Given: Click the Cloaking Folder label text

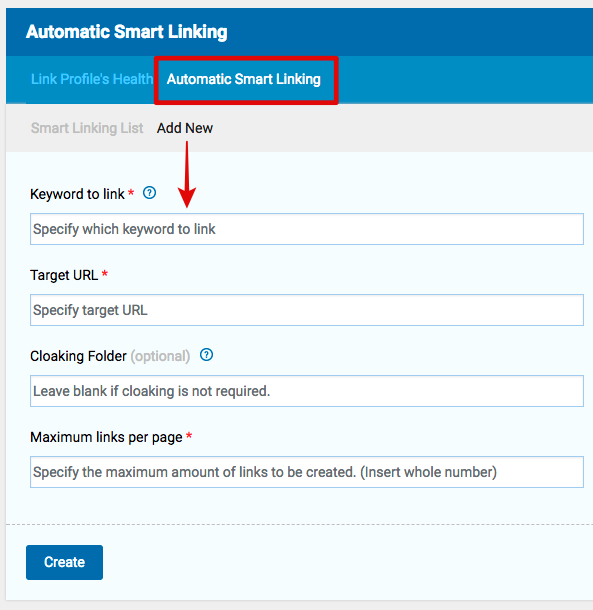Looking at the screenshot, I should pos(79,356).
